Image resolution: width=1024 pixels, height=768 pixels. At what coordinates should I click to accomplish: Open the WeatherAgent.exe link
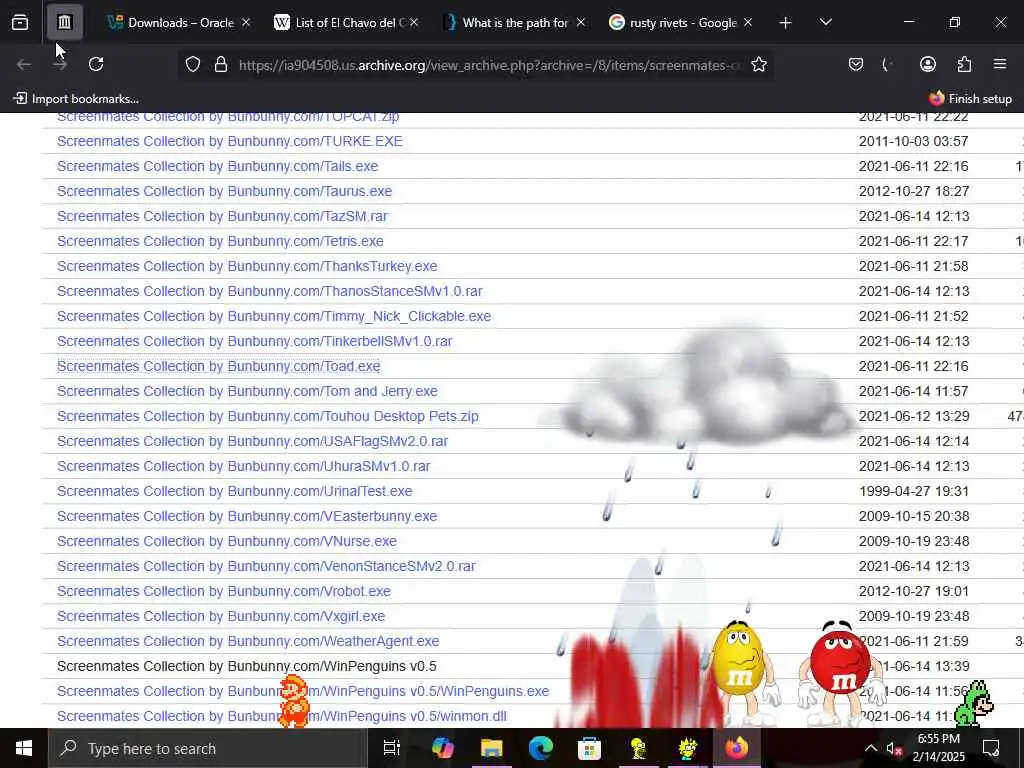click(248, 641)
